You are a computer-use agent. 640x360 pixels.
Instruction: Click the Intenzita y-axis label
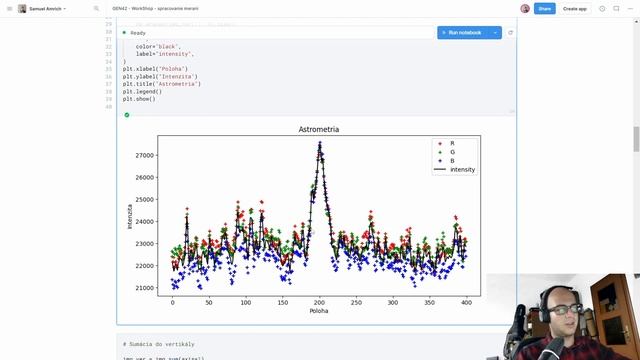(130, 216)
